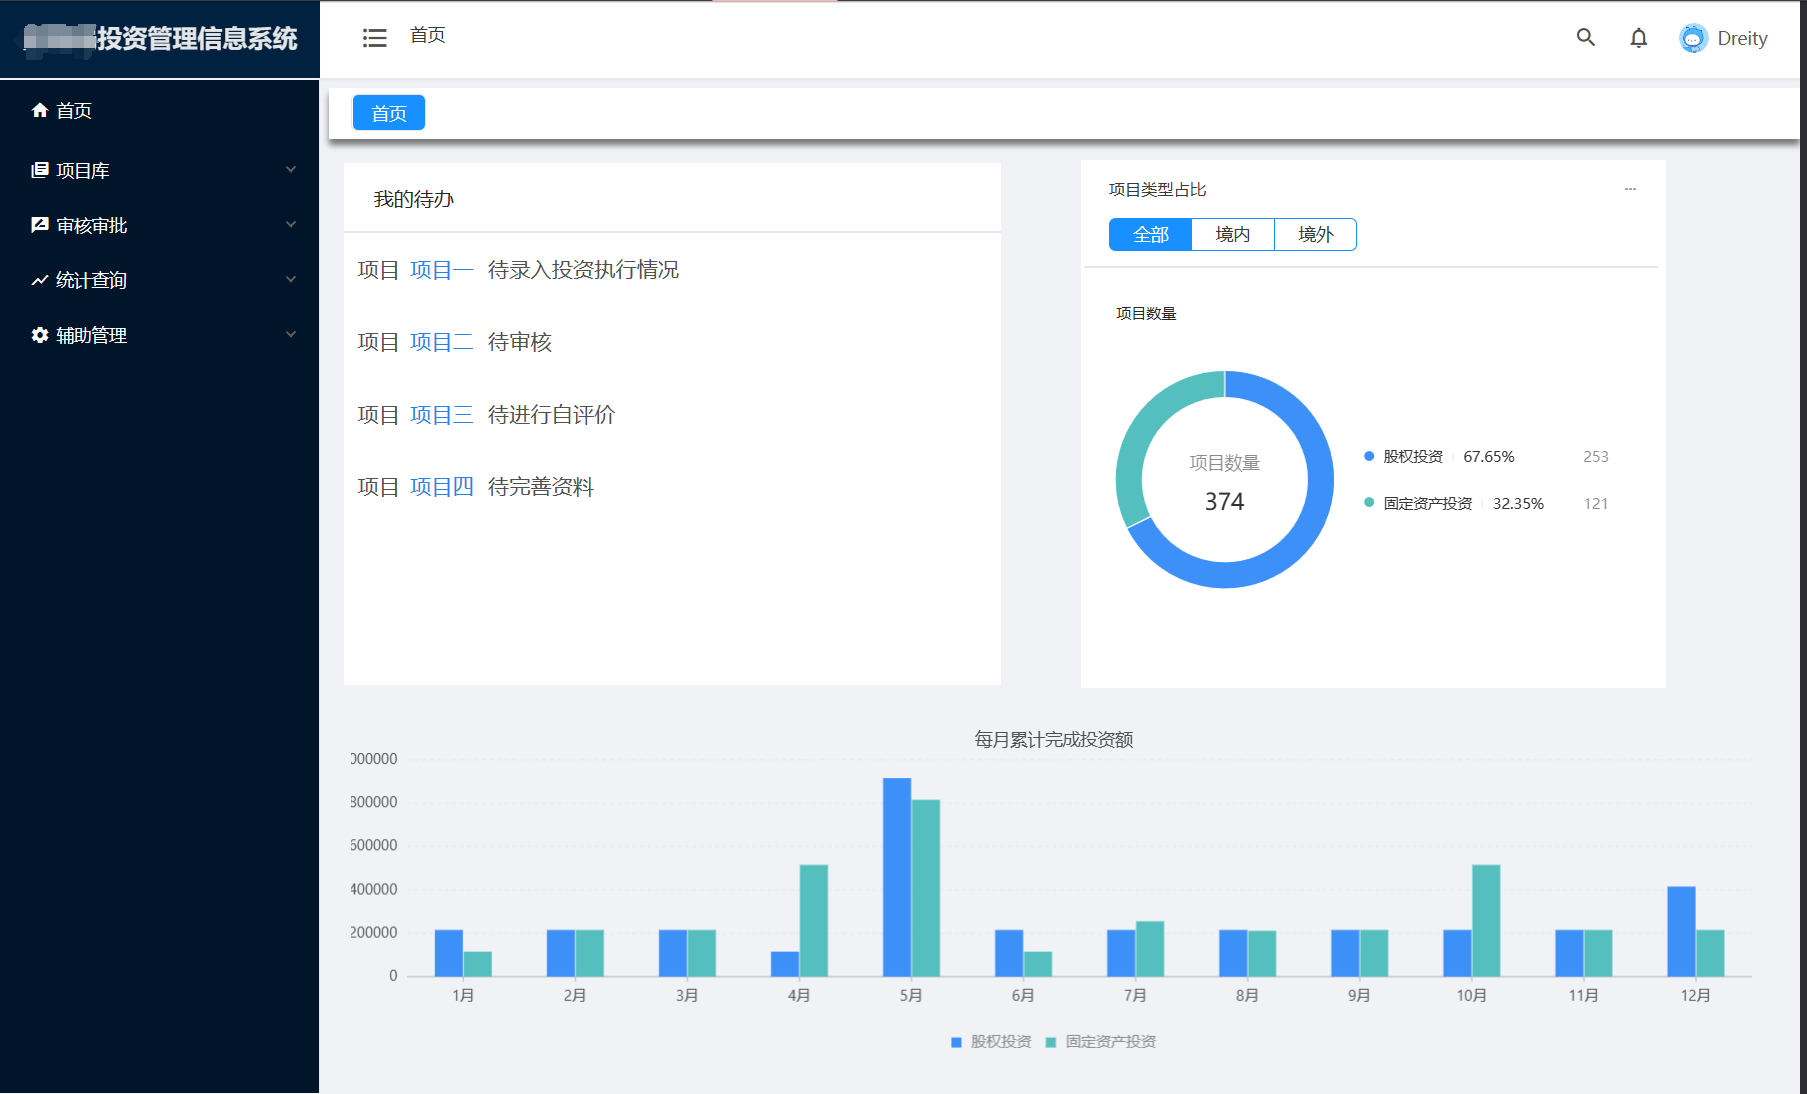Image resolution: width=1807 pixels, height=1094 pixels.
Task: Click the 审核审批 review icon
Action: pos(40,225)
